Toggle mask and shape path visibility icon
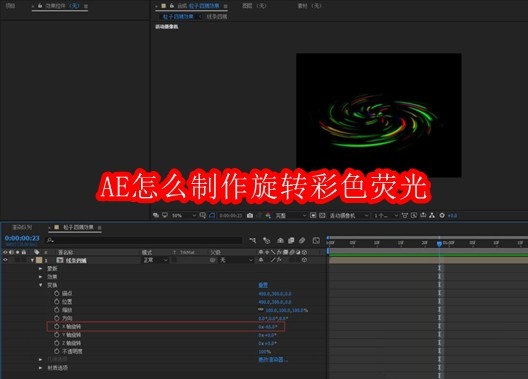 pos(212,215)
